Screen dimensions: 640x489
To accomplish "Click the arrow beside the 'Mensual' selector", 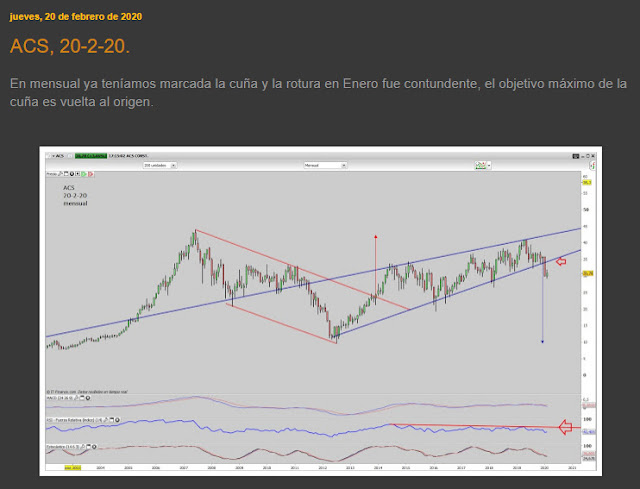I will [x=344, y=165].
